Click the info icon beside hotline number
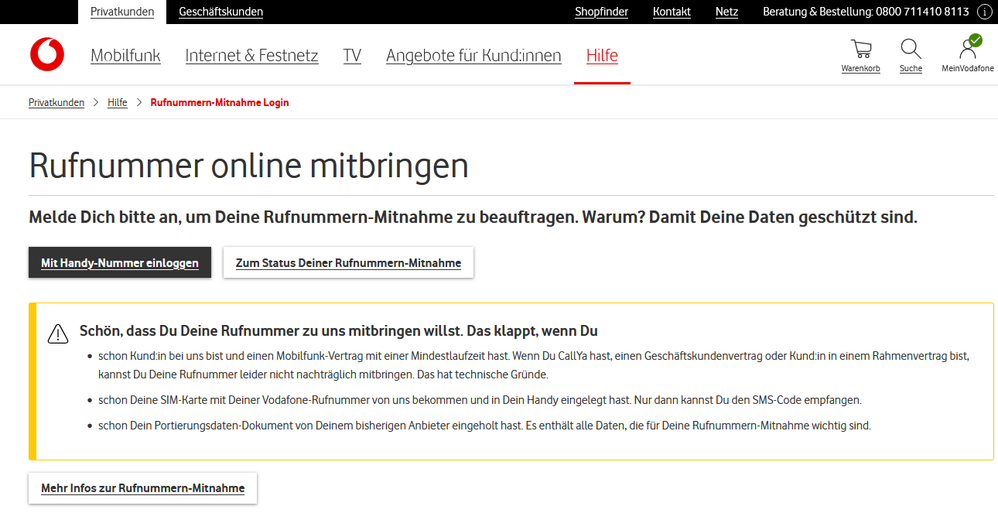The height and width of the screenshot is (520, 998). tap(984, 12)
